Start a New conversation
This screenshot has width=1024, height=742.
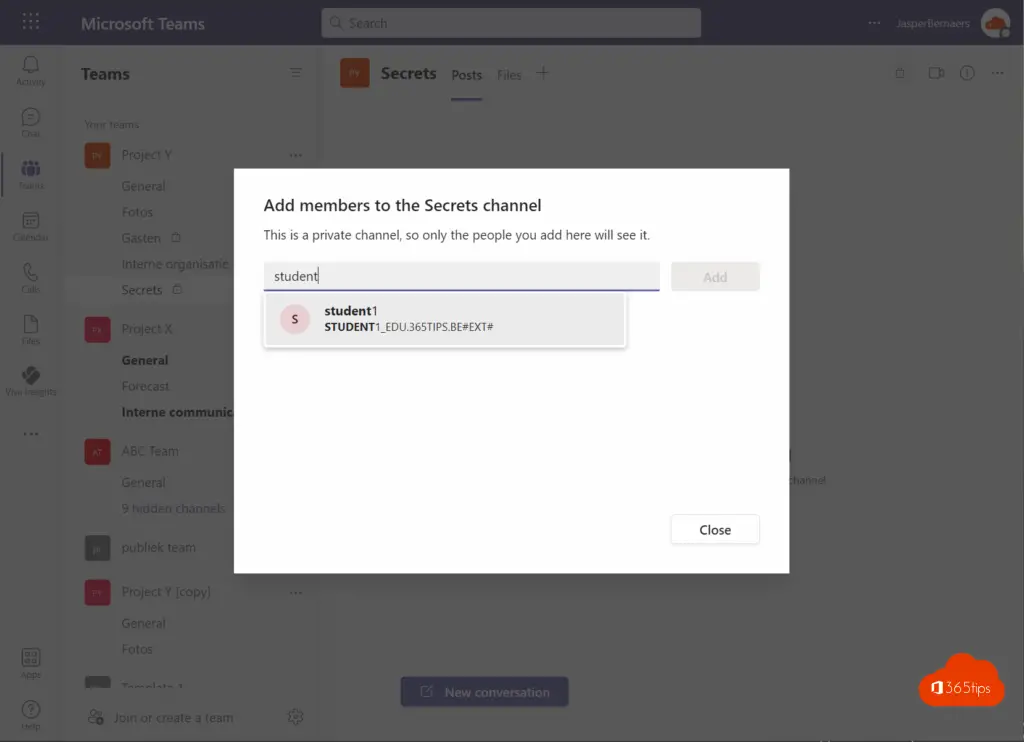coord(485,692)
